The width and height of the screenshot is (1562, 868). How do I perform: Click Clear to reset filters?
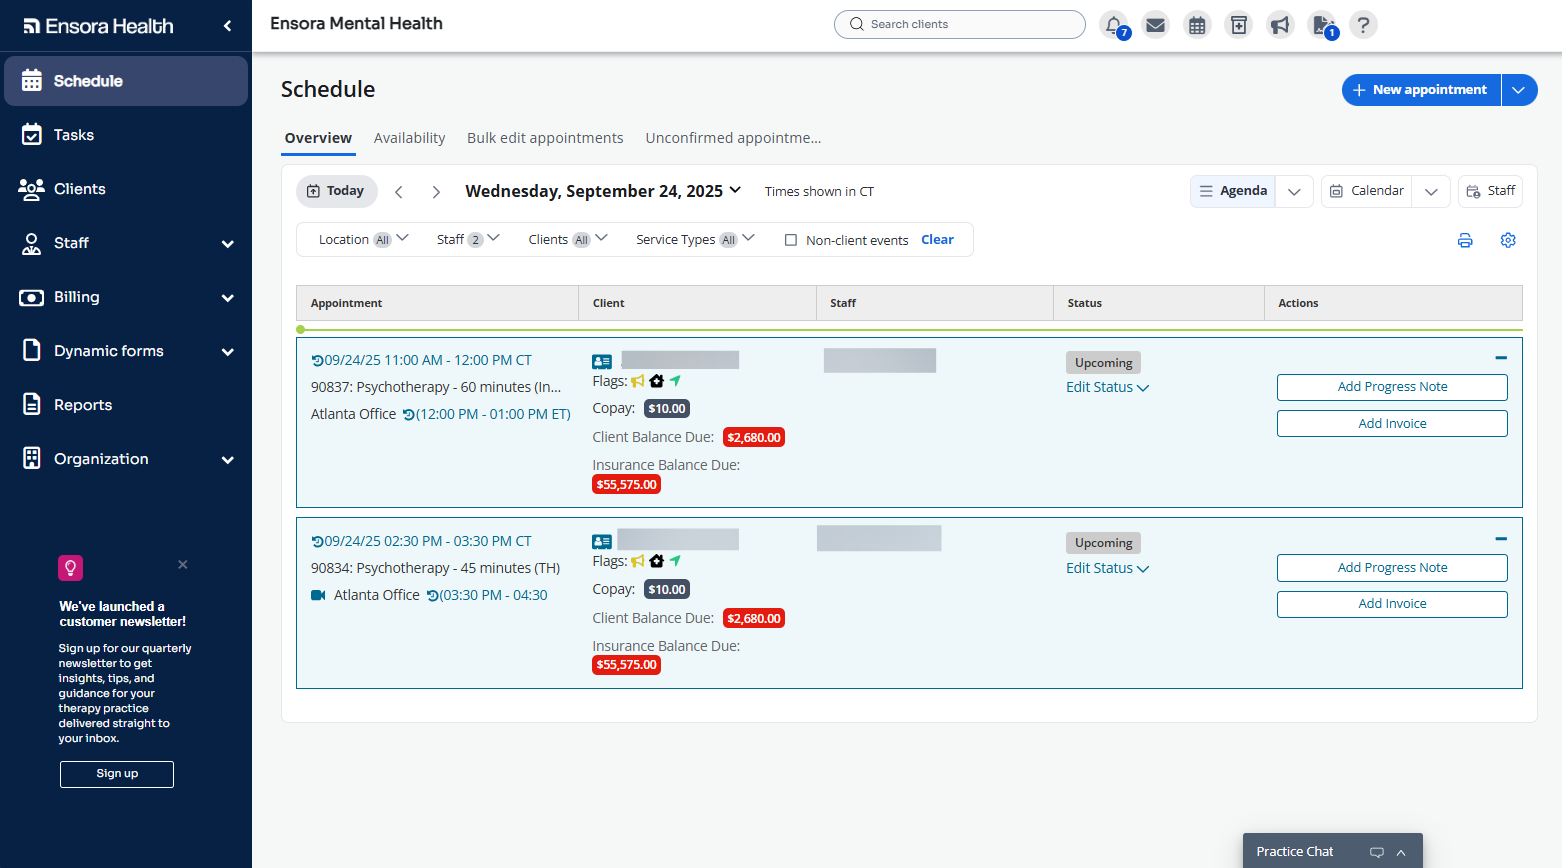coord(937,240)
